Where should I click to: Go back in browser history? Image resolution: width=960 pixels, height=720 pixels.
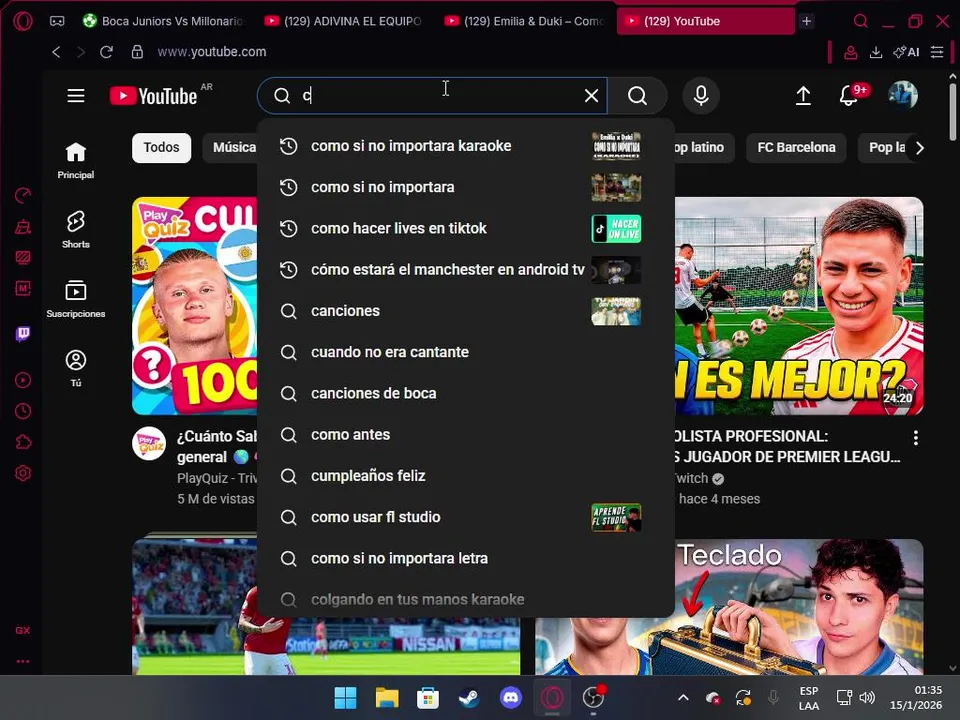pyautogui.click(x=56, y=52)
